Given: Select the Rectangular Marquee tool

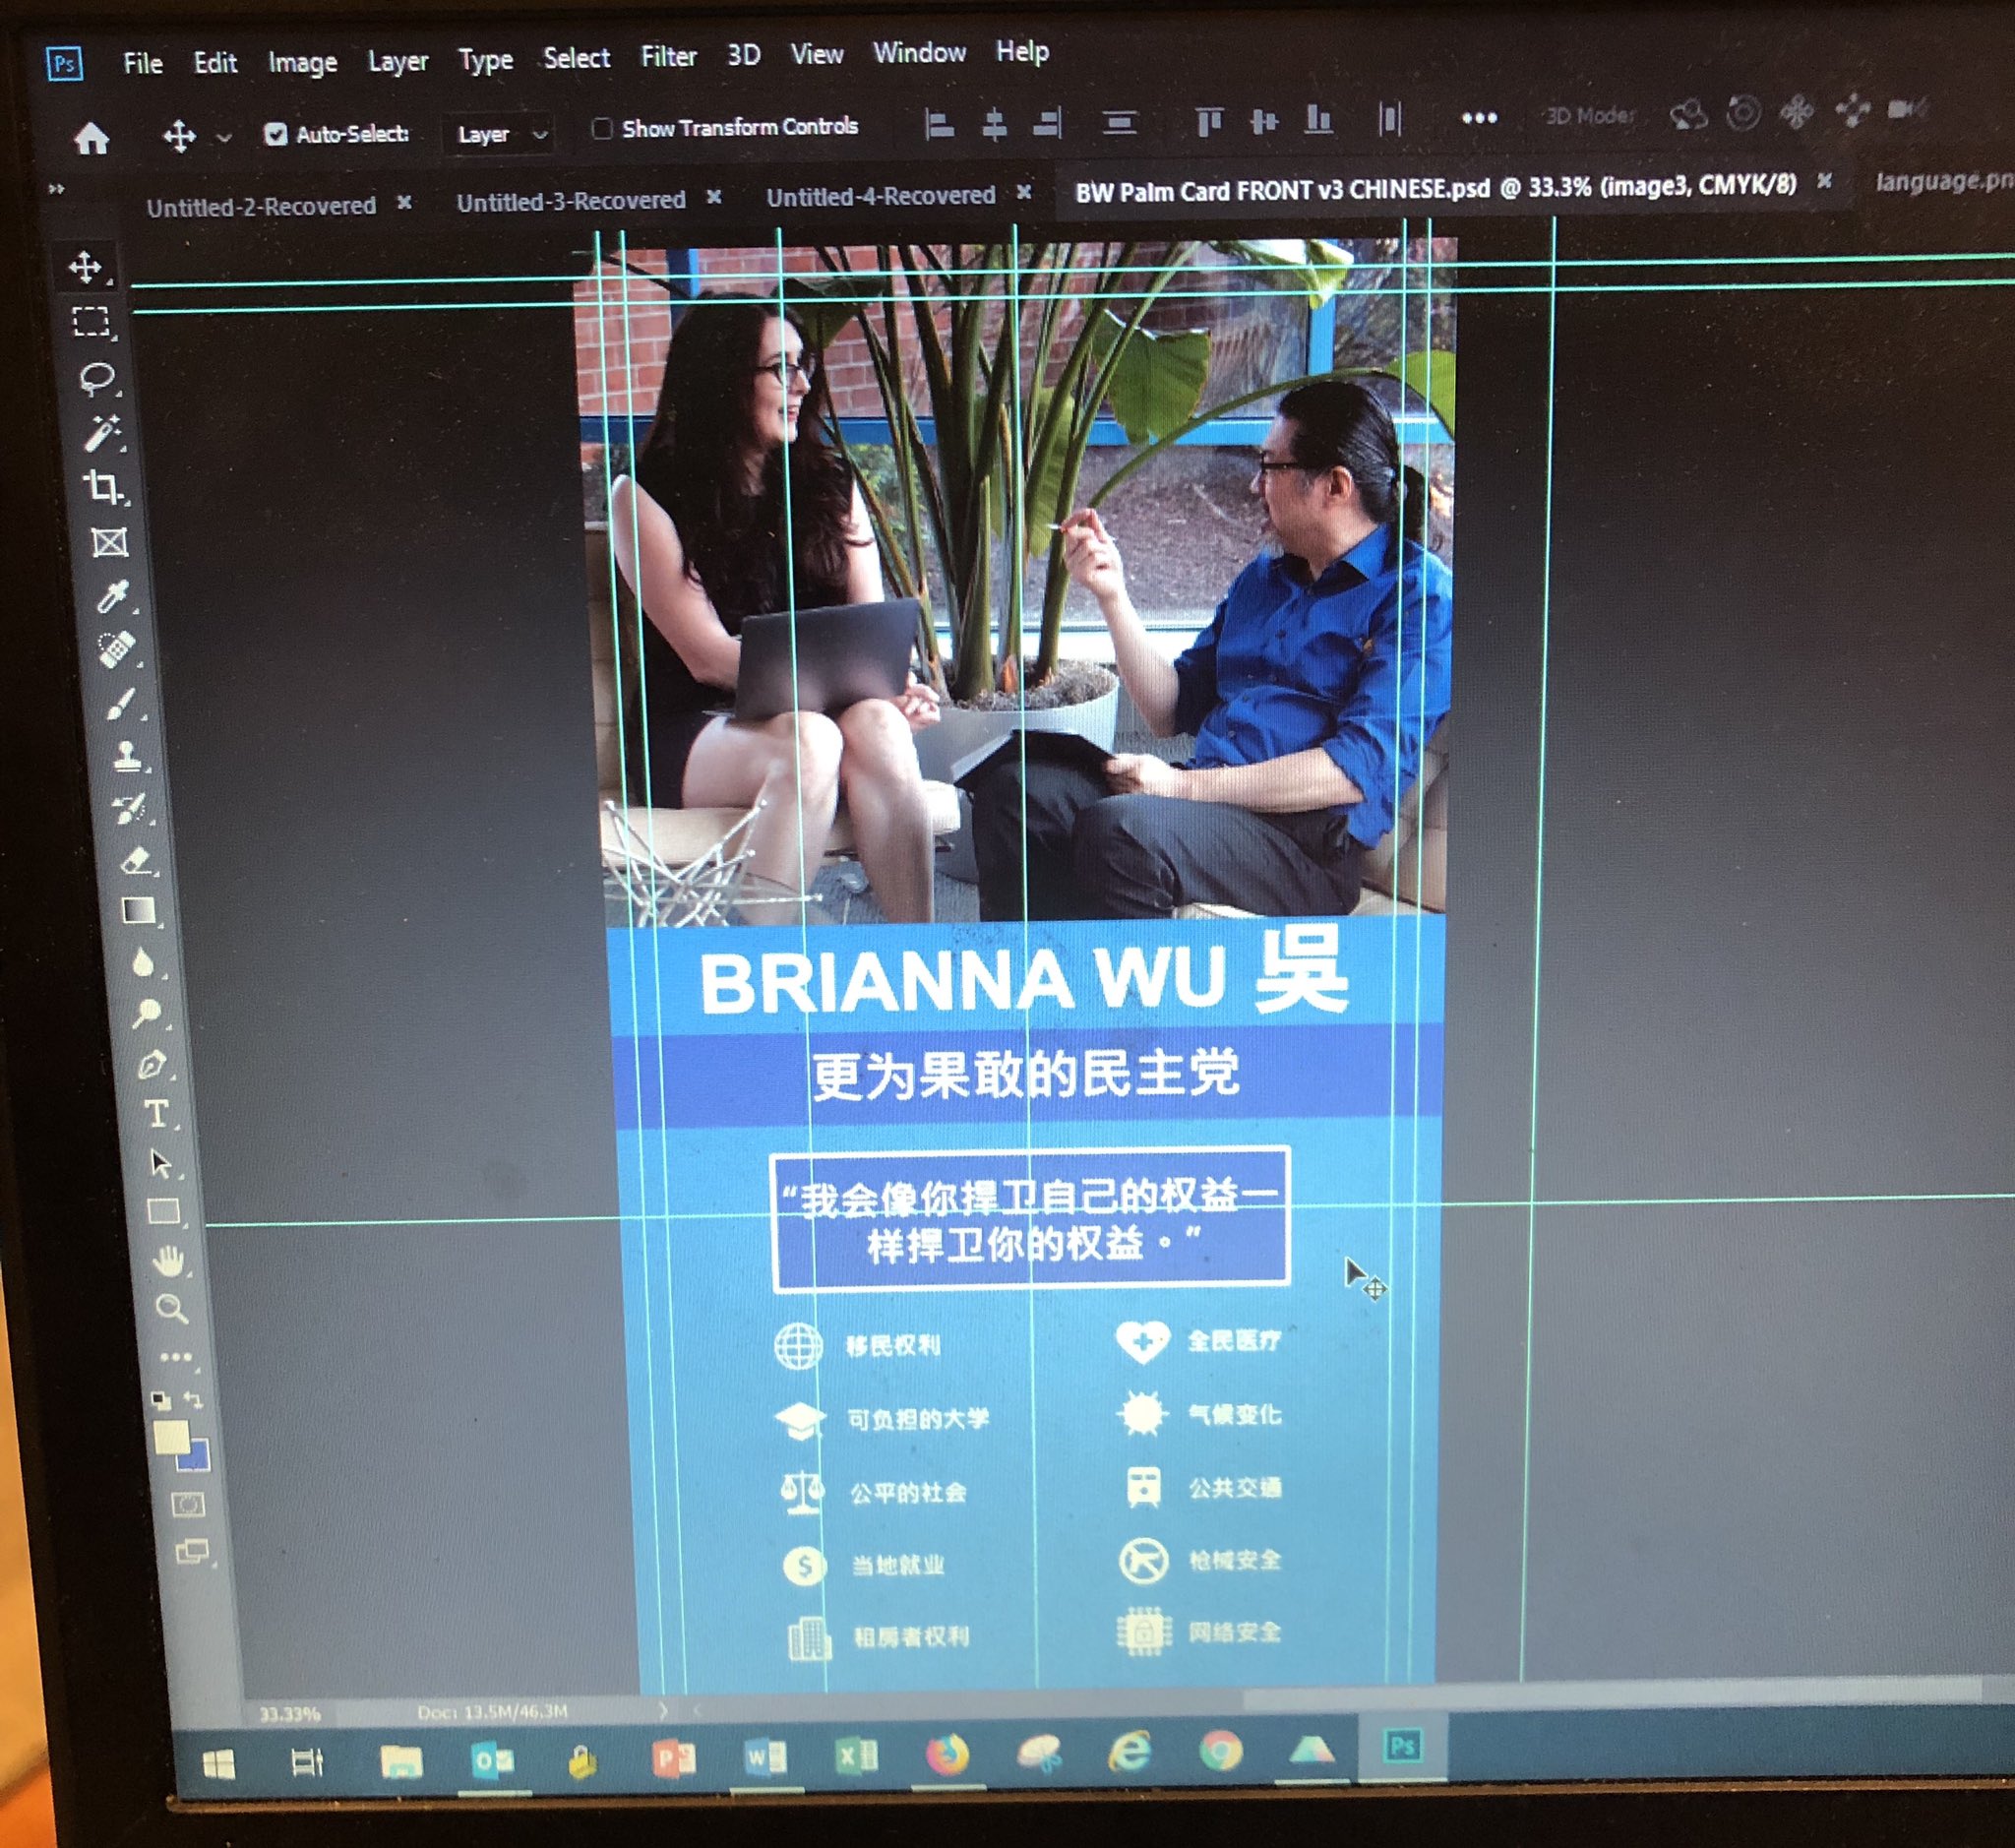Looking at the screenshot, I should pyautogui.click(x=91, y=322).
